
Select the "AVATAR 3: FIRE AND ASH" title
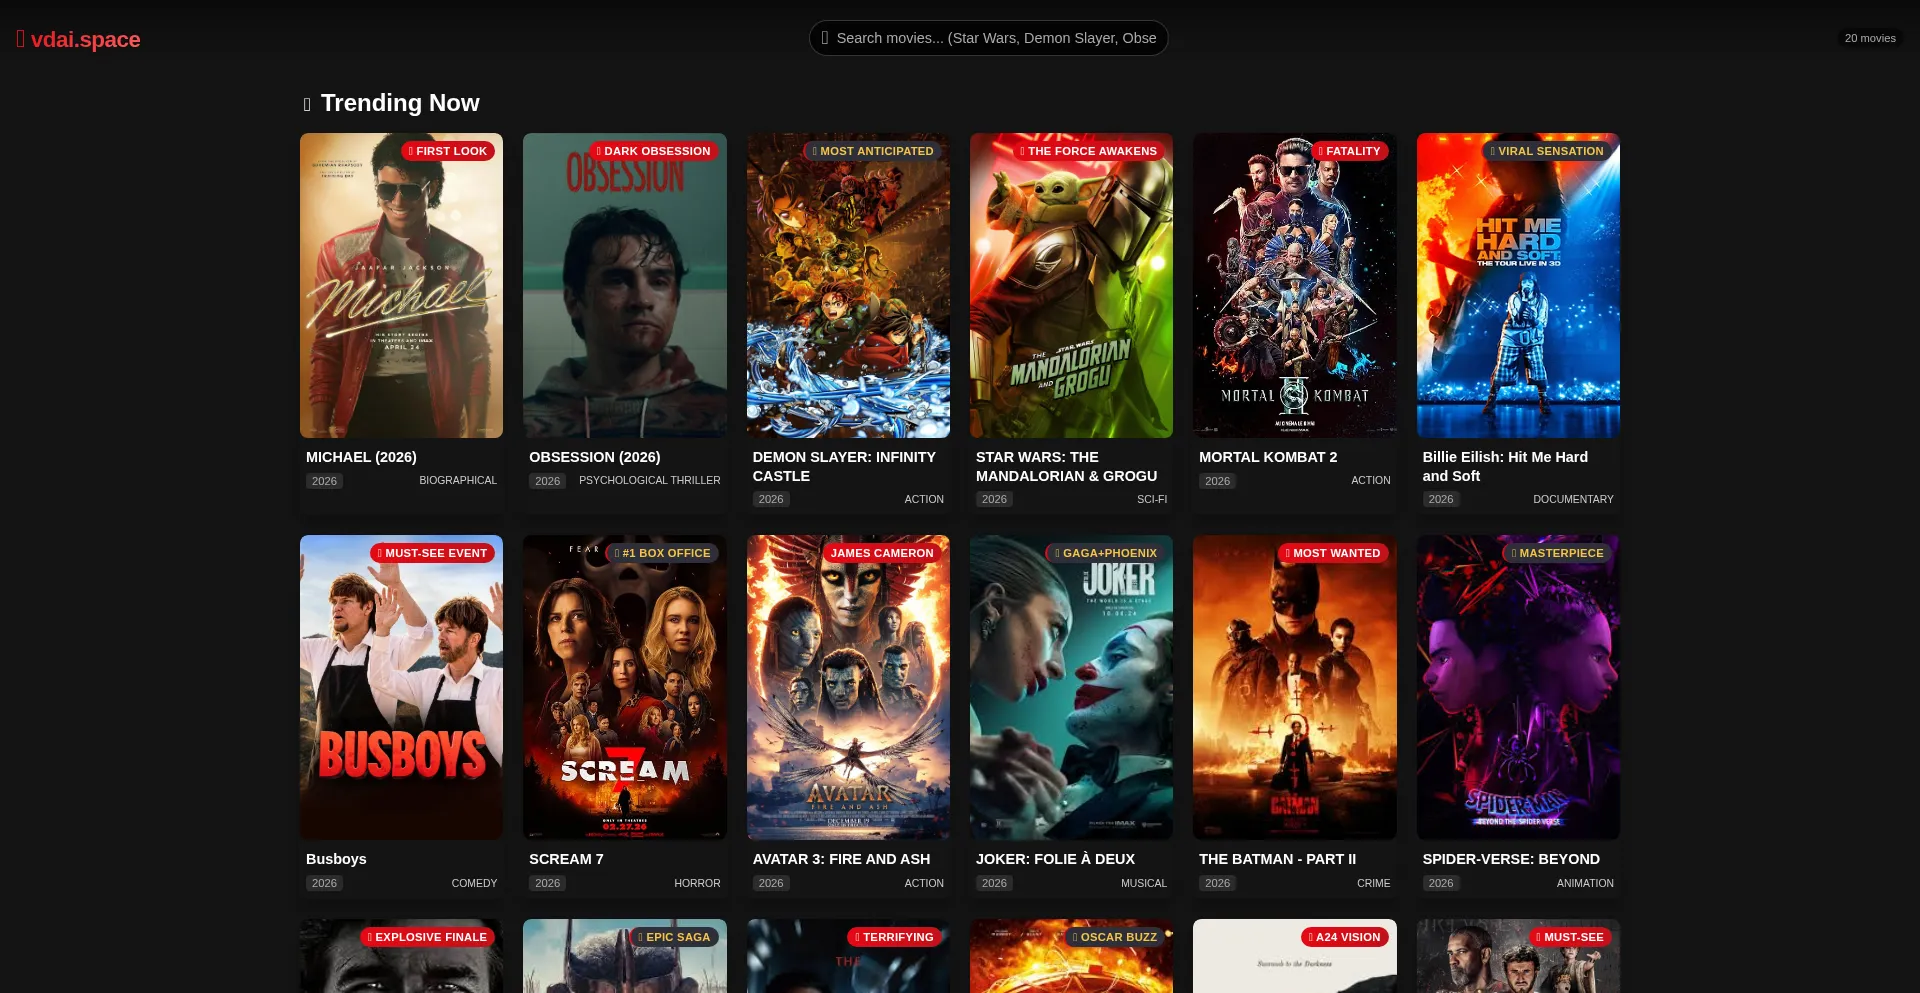pyautogui.click(x=841, y=859)
